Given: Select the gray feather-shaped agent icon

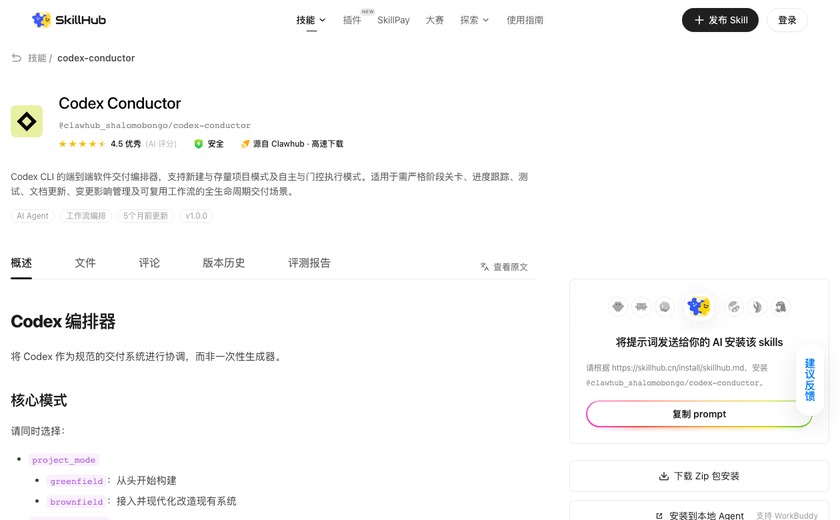Looking at the screenshot, I should [x=757, y=307].
